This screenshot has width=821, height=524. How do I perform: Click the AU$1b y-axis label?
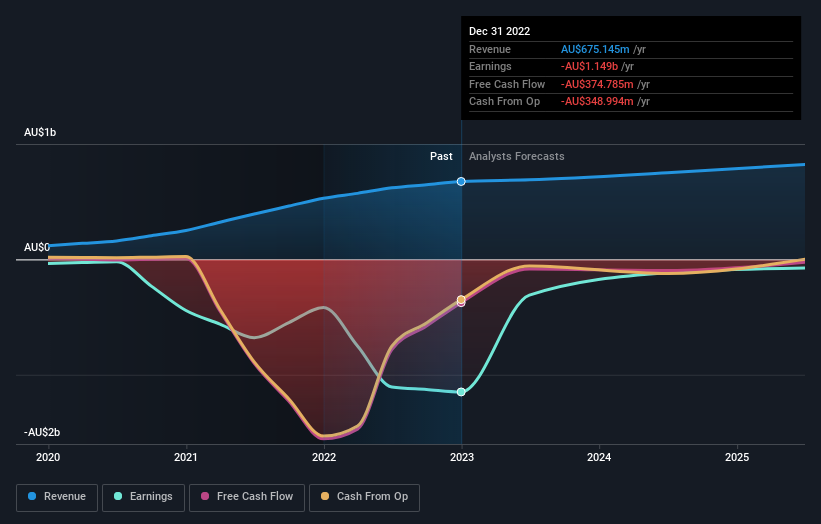(x=40, y=132)
